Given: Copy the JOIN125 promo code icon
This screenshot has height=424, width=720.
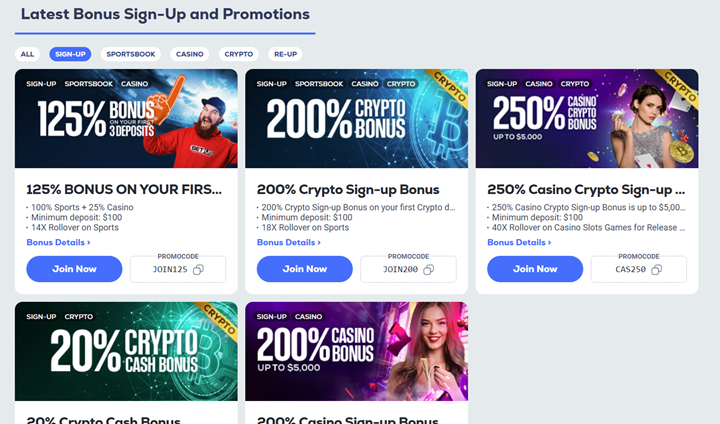Looking at the screenshot, I should point(198,270).
